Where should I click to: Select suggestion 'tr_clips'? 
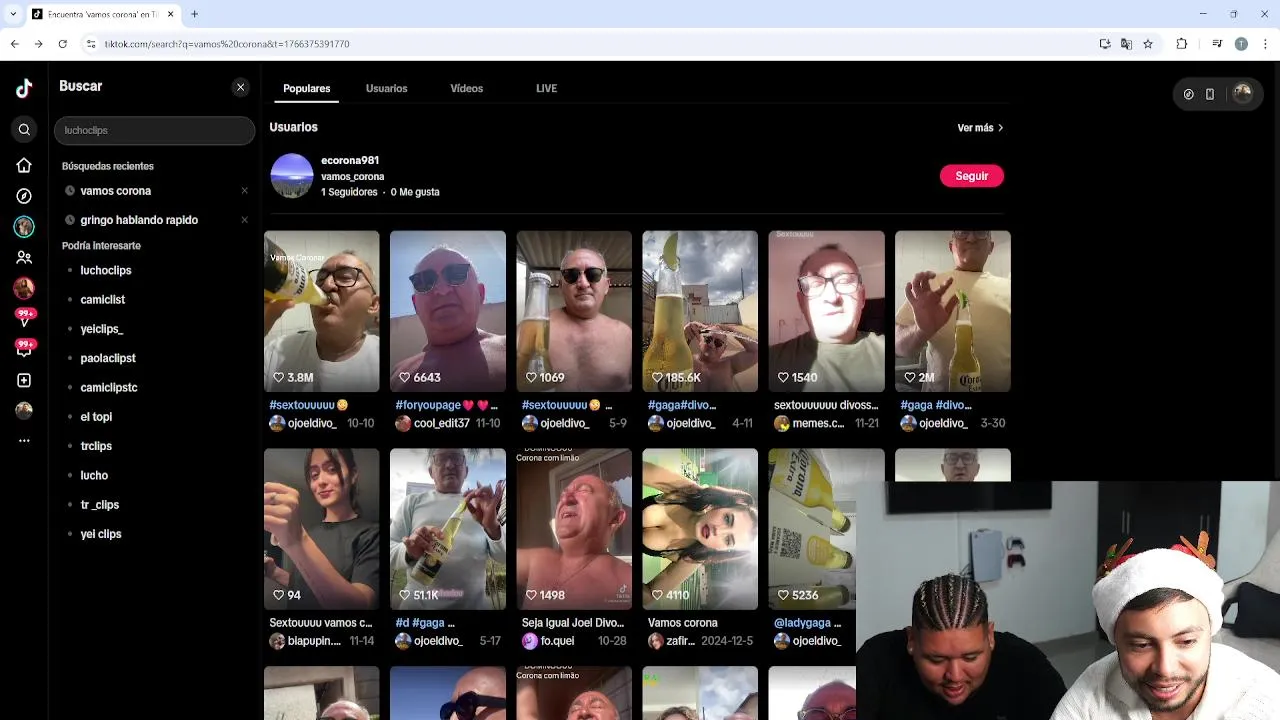[100, 505]
